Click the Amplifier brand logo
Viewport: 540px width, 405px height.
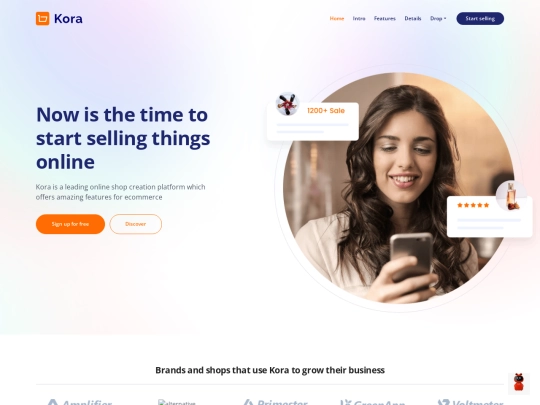[x=80, y=402]
